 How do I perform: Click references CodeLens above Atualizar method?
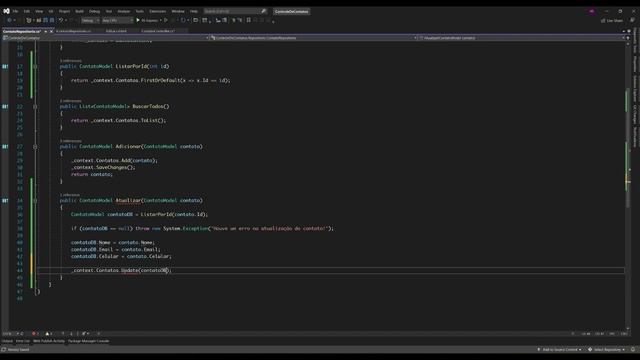[70, 195]
